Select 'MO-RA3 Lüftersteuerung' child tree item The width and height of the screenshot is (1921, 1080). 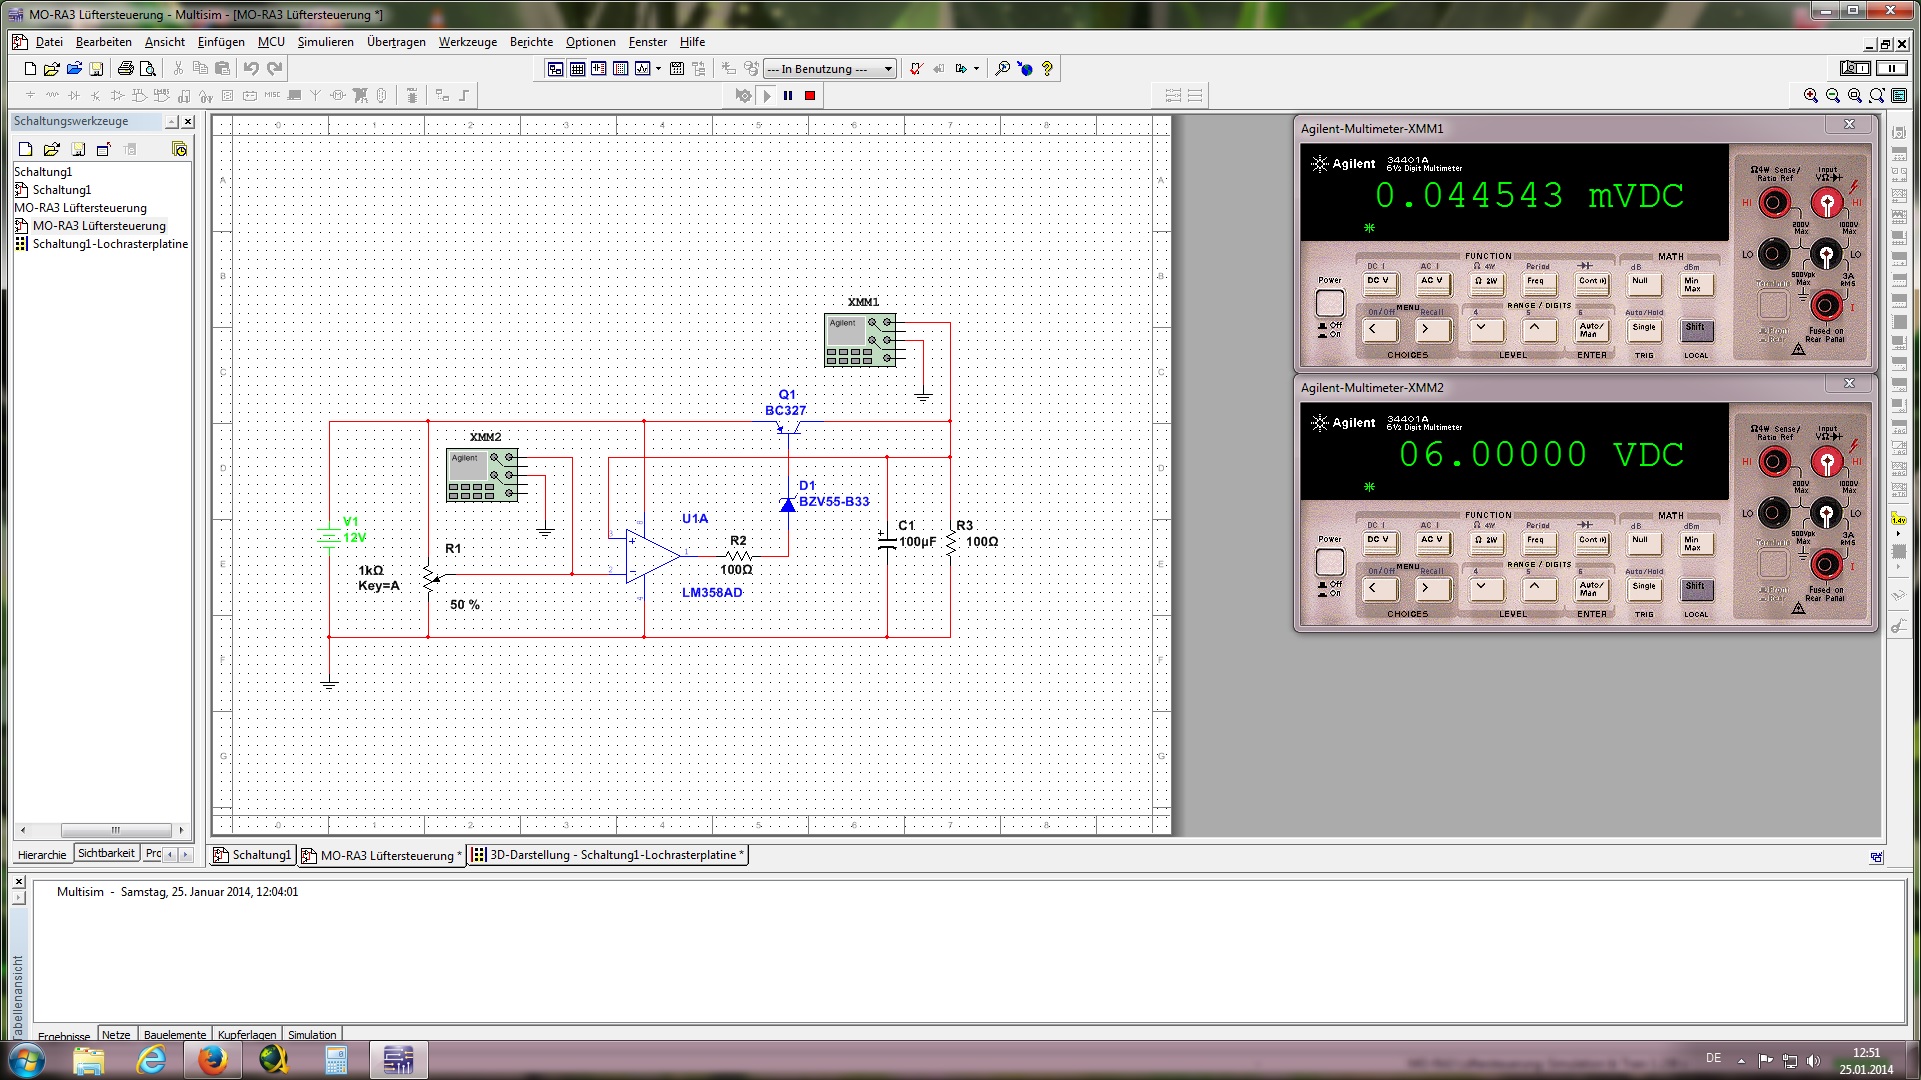99,226
